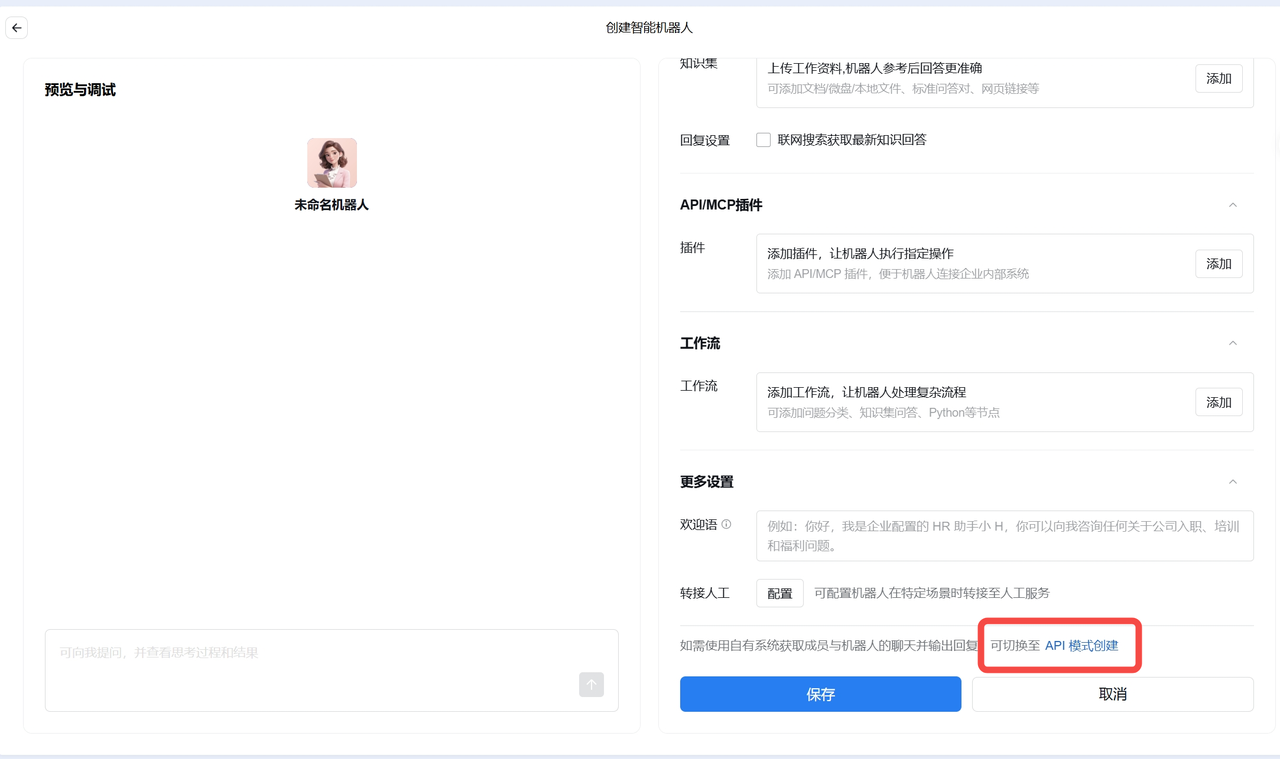Screen dimensions: 1280x759
Task: Open 配置 for 转接人工 settings
Action: tap(779, 592)
